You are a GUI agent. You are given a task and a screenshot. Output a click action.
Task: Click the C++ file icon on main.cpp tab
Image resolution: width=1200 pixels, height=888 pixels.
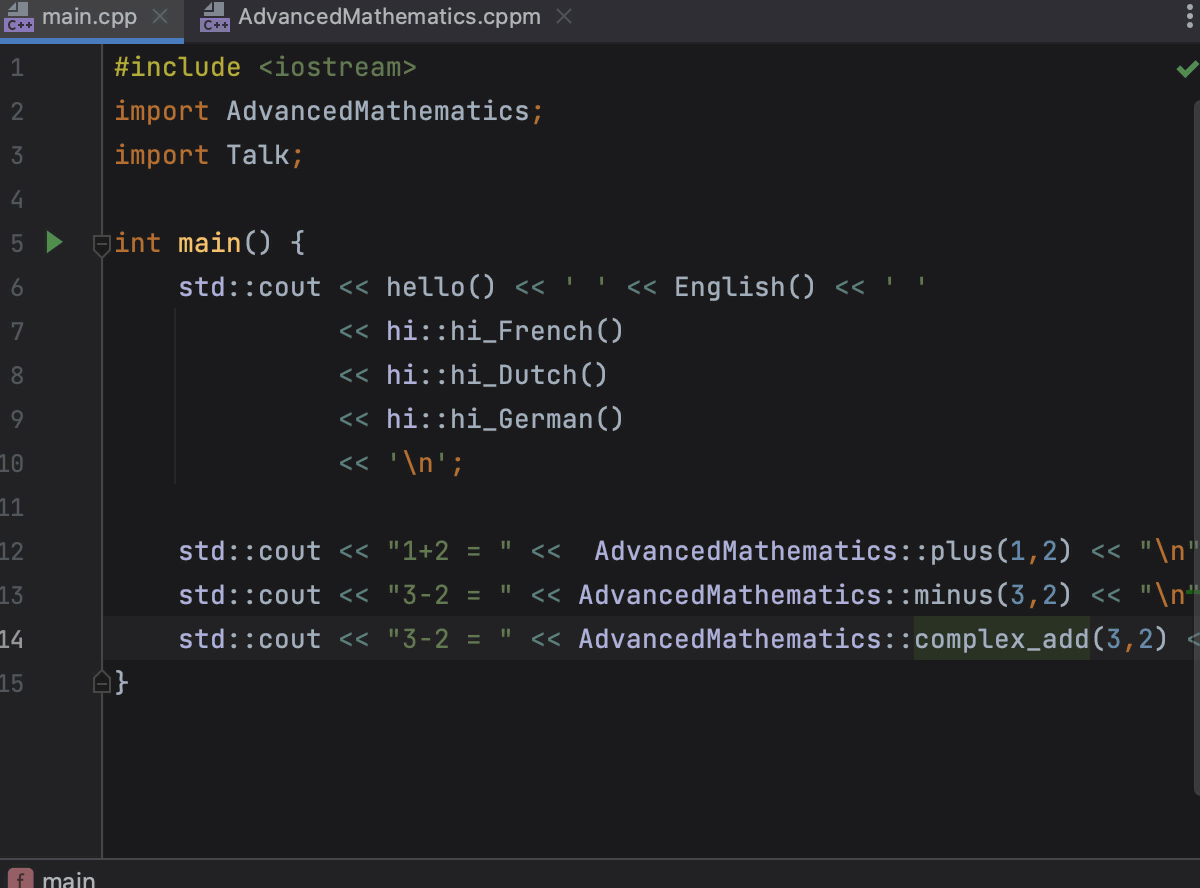20,17
